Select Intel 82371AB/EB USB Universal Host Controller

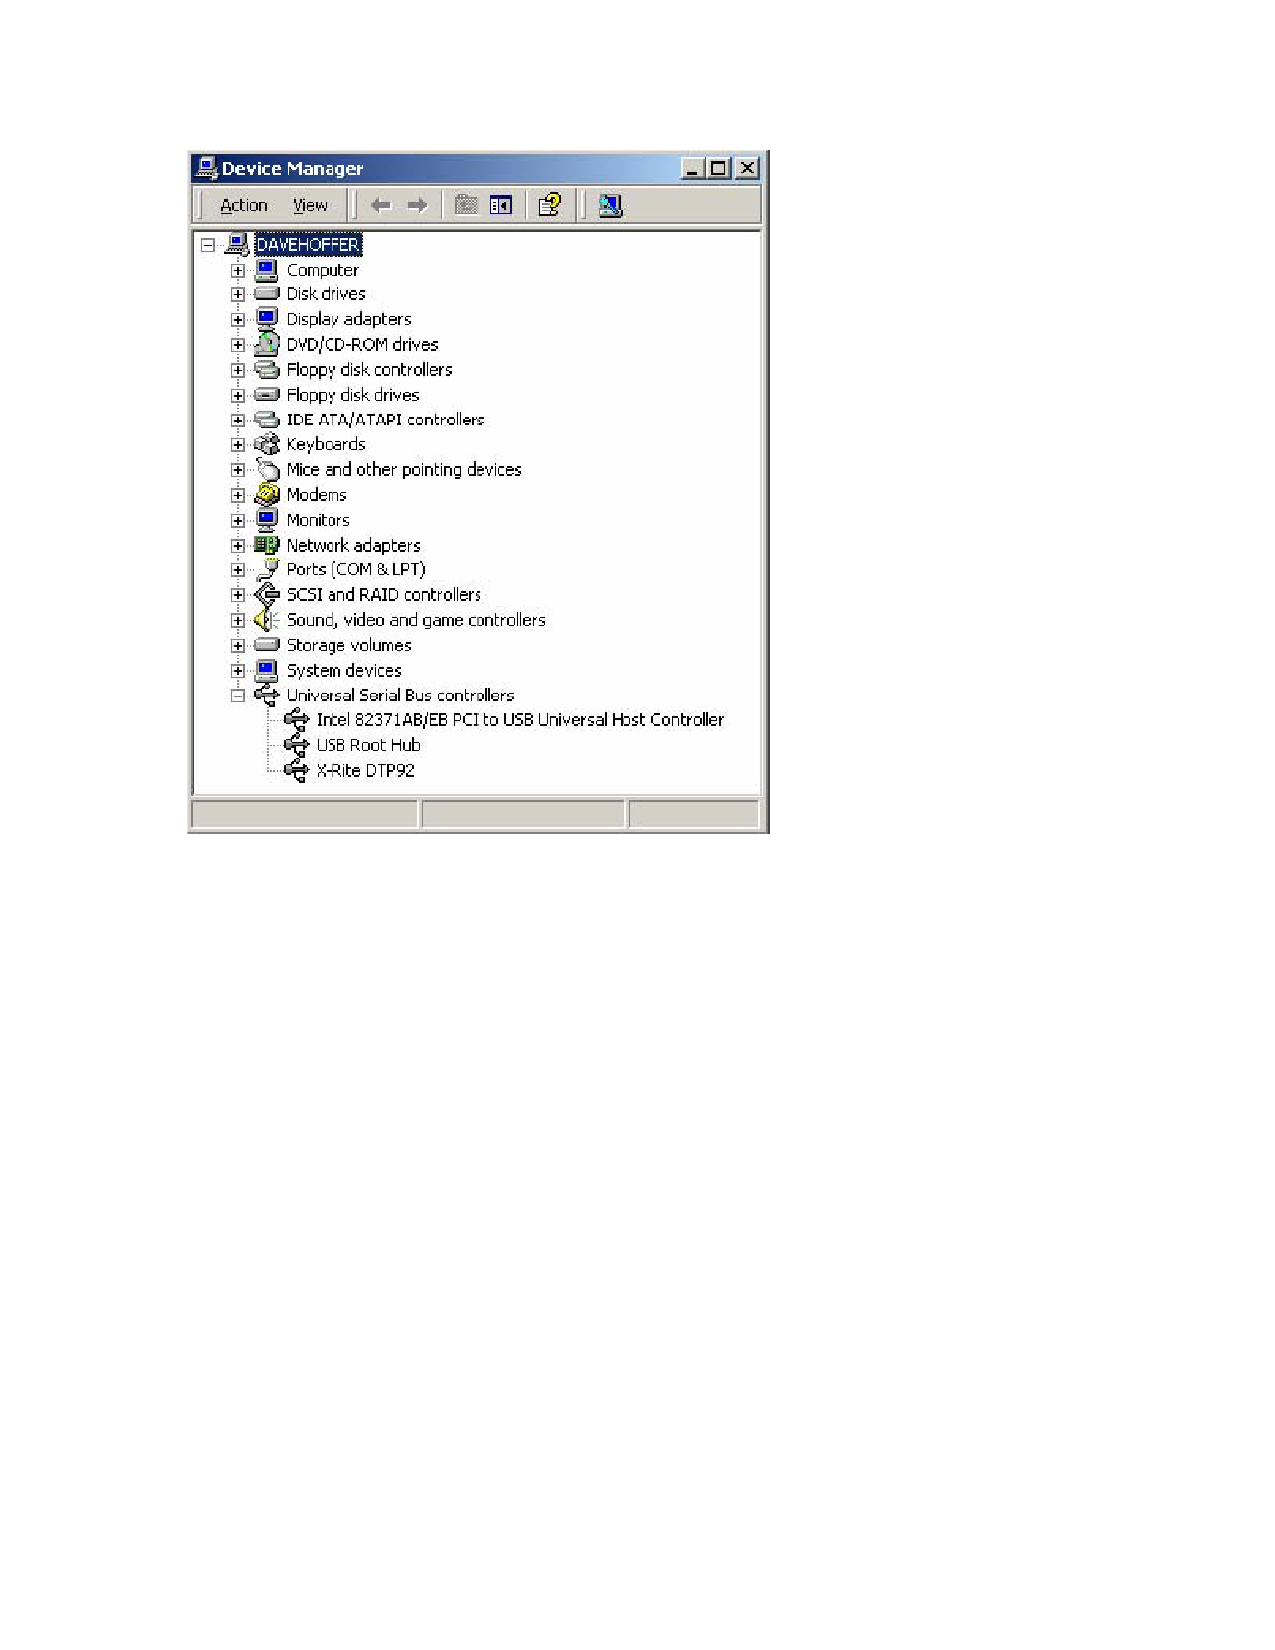520,720
